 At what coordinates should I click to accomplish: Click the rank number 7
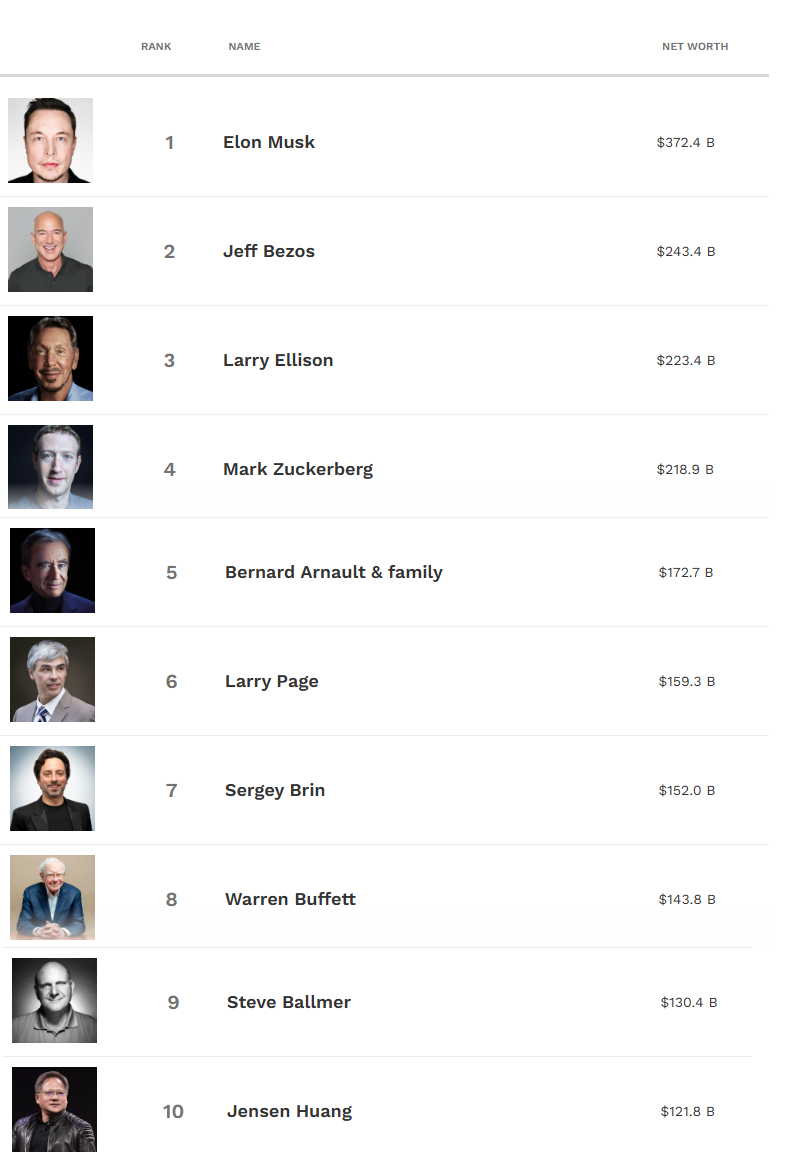pos(171,790)
